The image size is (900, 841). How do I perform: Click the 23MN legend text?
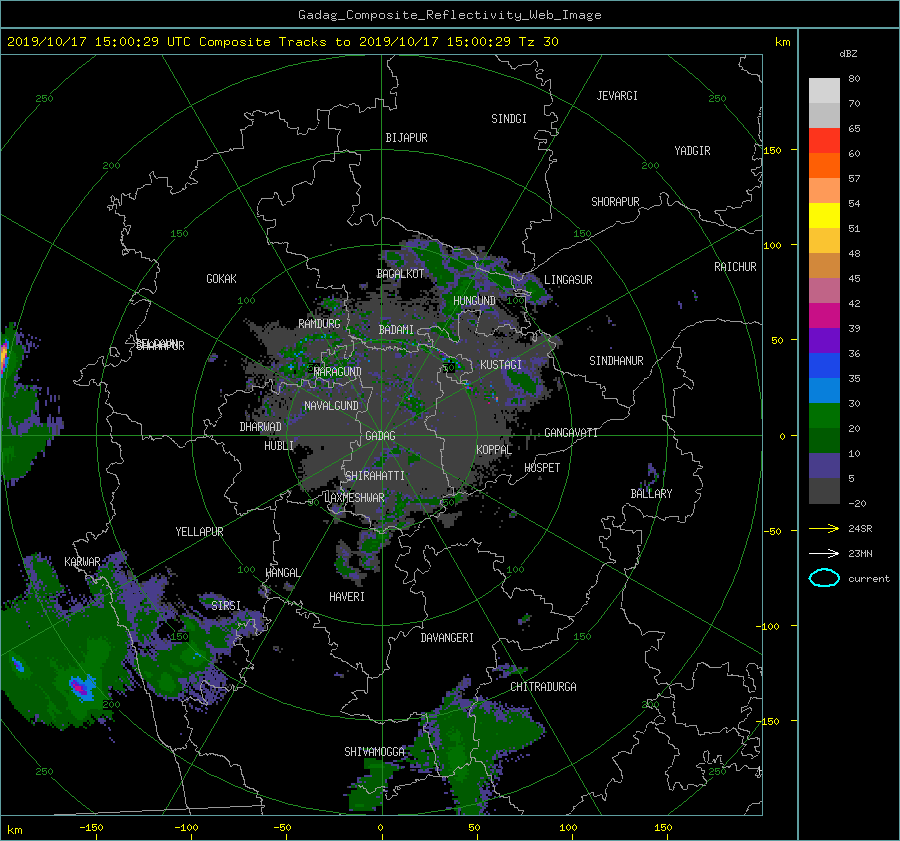pyautogui.click(x=860, y=553)
